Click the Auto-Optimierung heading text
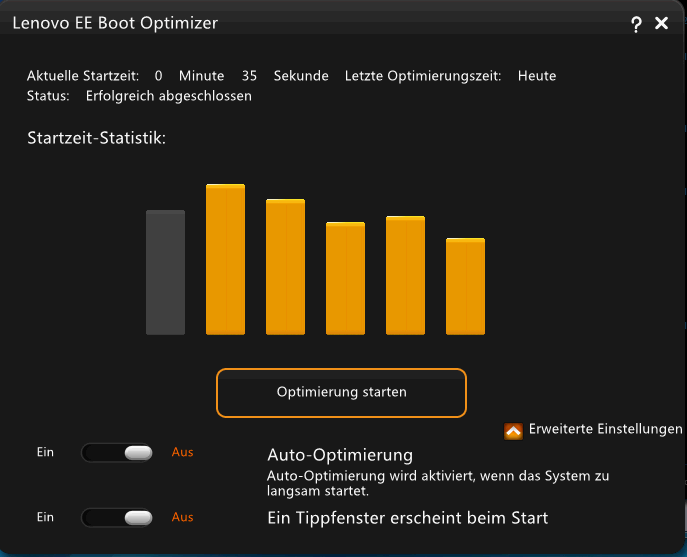This screenshot has width=687, height=557. [340, 455]
